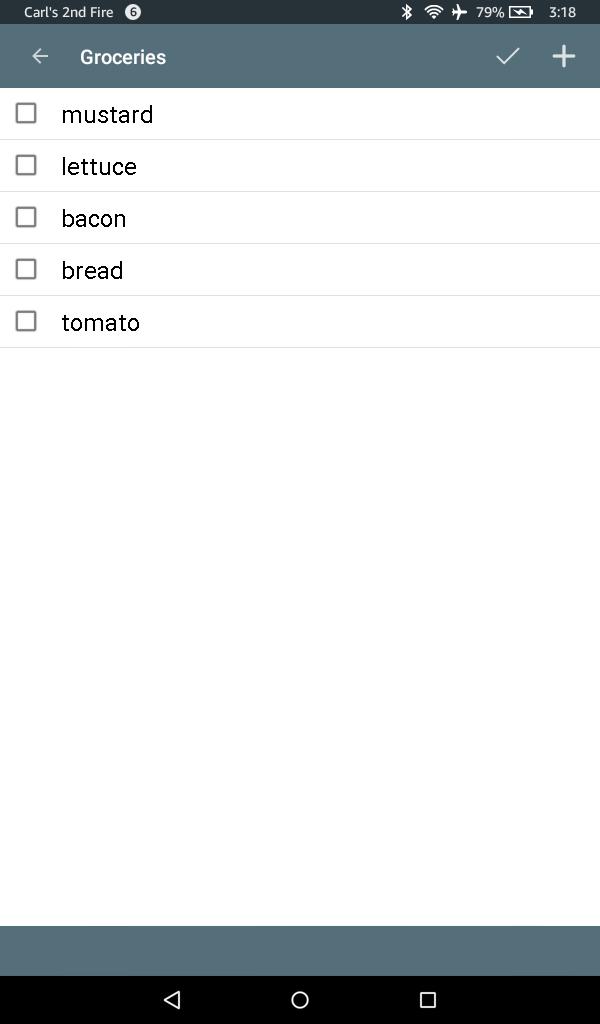Viewport: 600px width, 1024px height.
Task: Tap the airplane mode status icon
Action: [x=460, y=12]
